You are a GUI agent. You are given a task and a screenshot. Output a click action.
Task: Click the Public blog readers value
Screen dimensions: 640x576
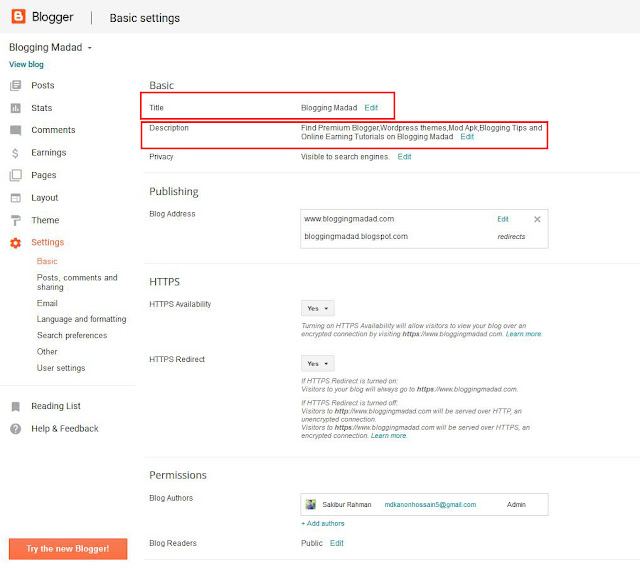[x=312, y=543]
